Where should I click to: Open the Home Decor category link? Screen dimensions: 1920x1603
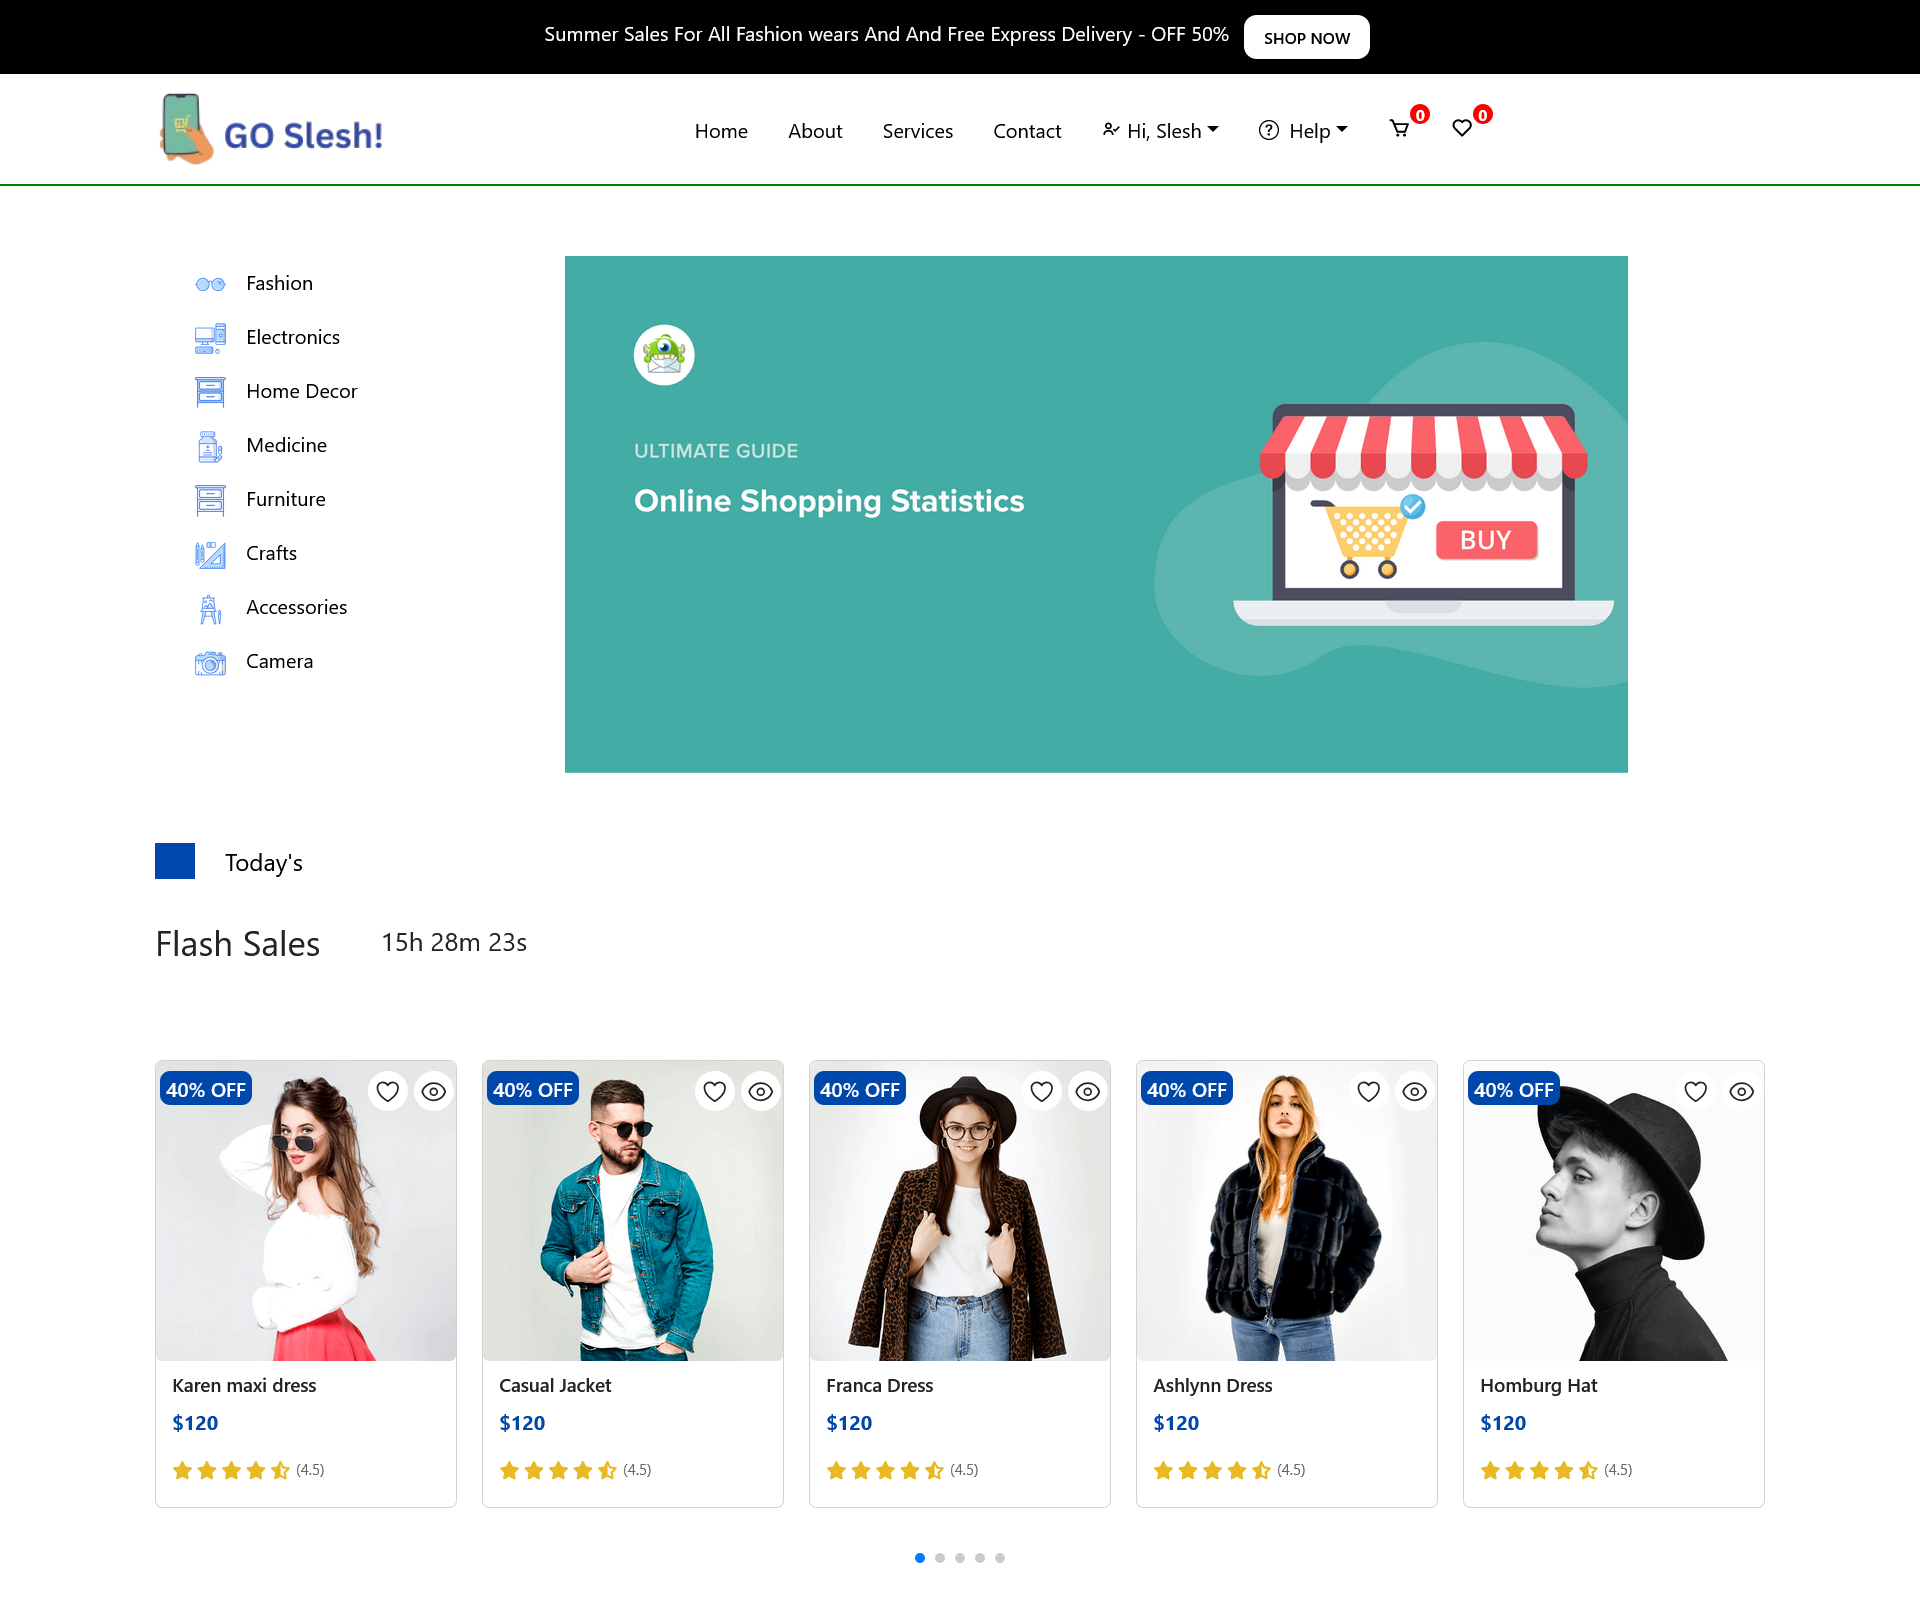[x=301, y=391]
